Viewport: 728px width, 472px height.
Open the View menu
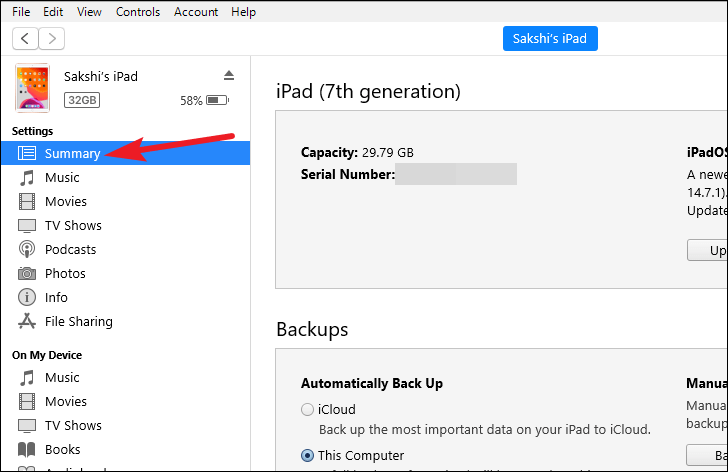click(89, 12)
